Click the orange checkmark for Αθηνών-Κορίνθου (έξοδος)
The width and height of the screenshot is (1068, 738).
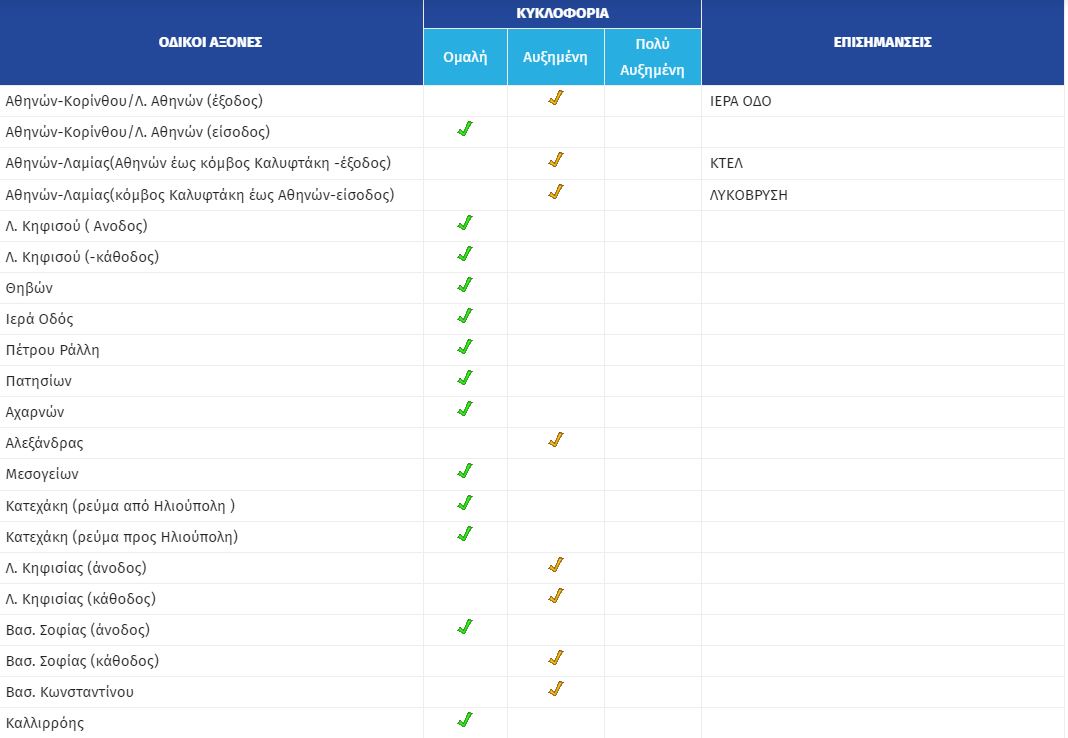click(556, 98)
